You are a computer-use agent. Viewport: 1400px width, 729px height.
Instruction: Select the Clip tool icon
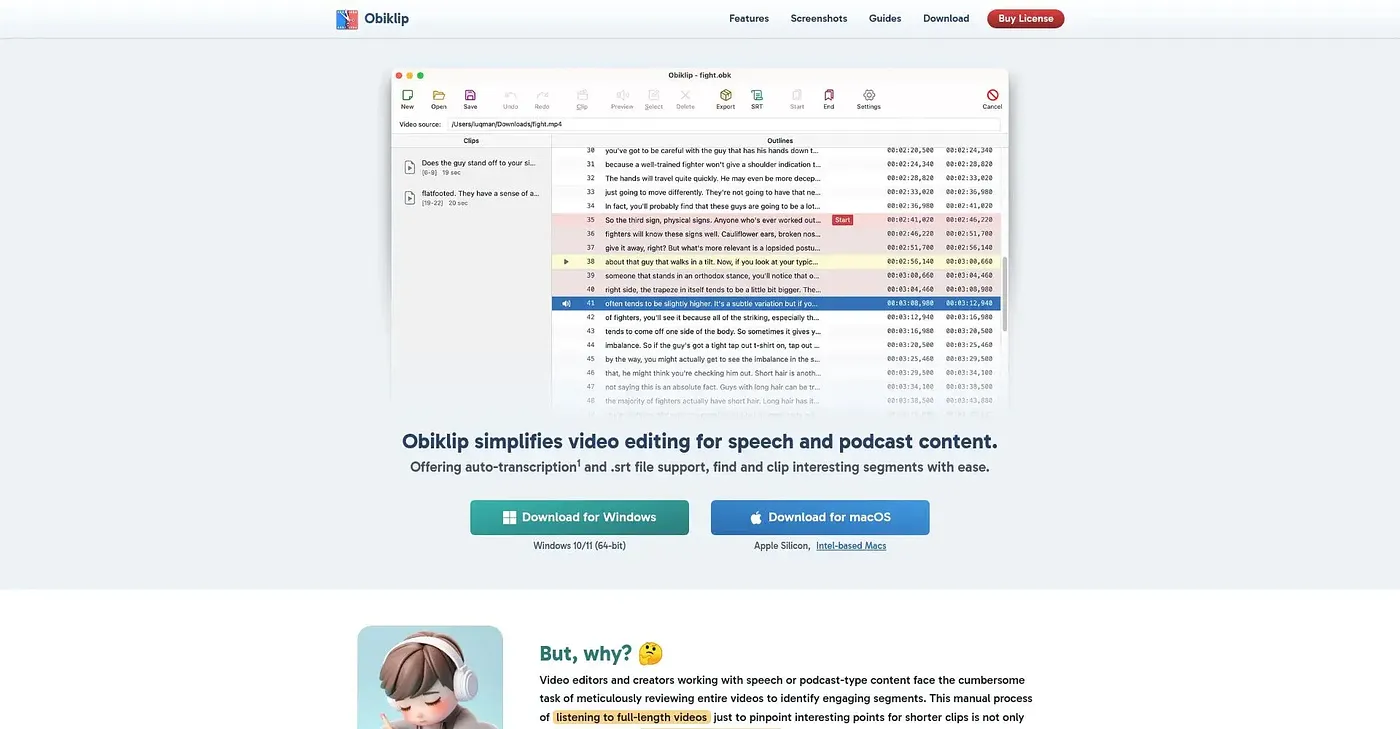tap(582, 95)
